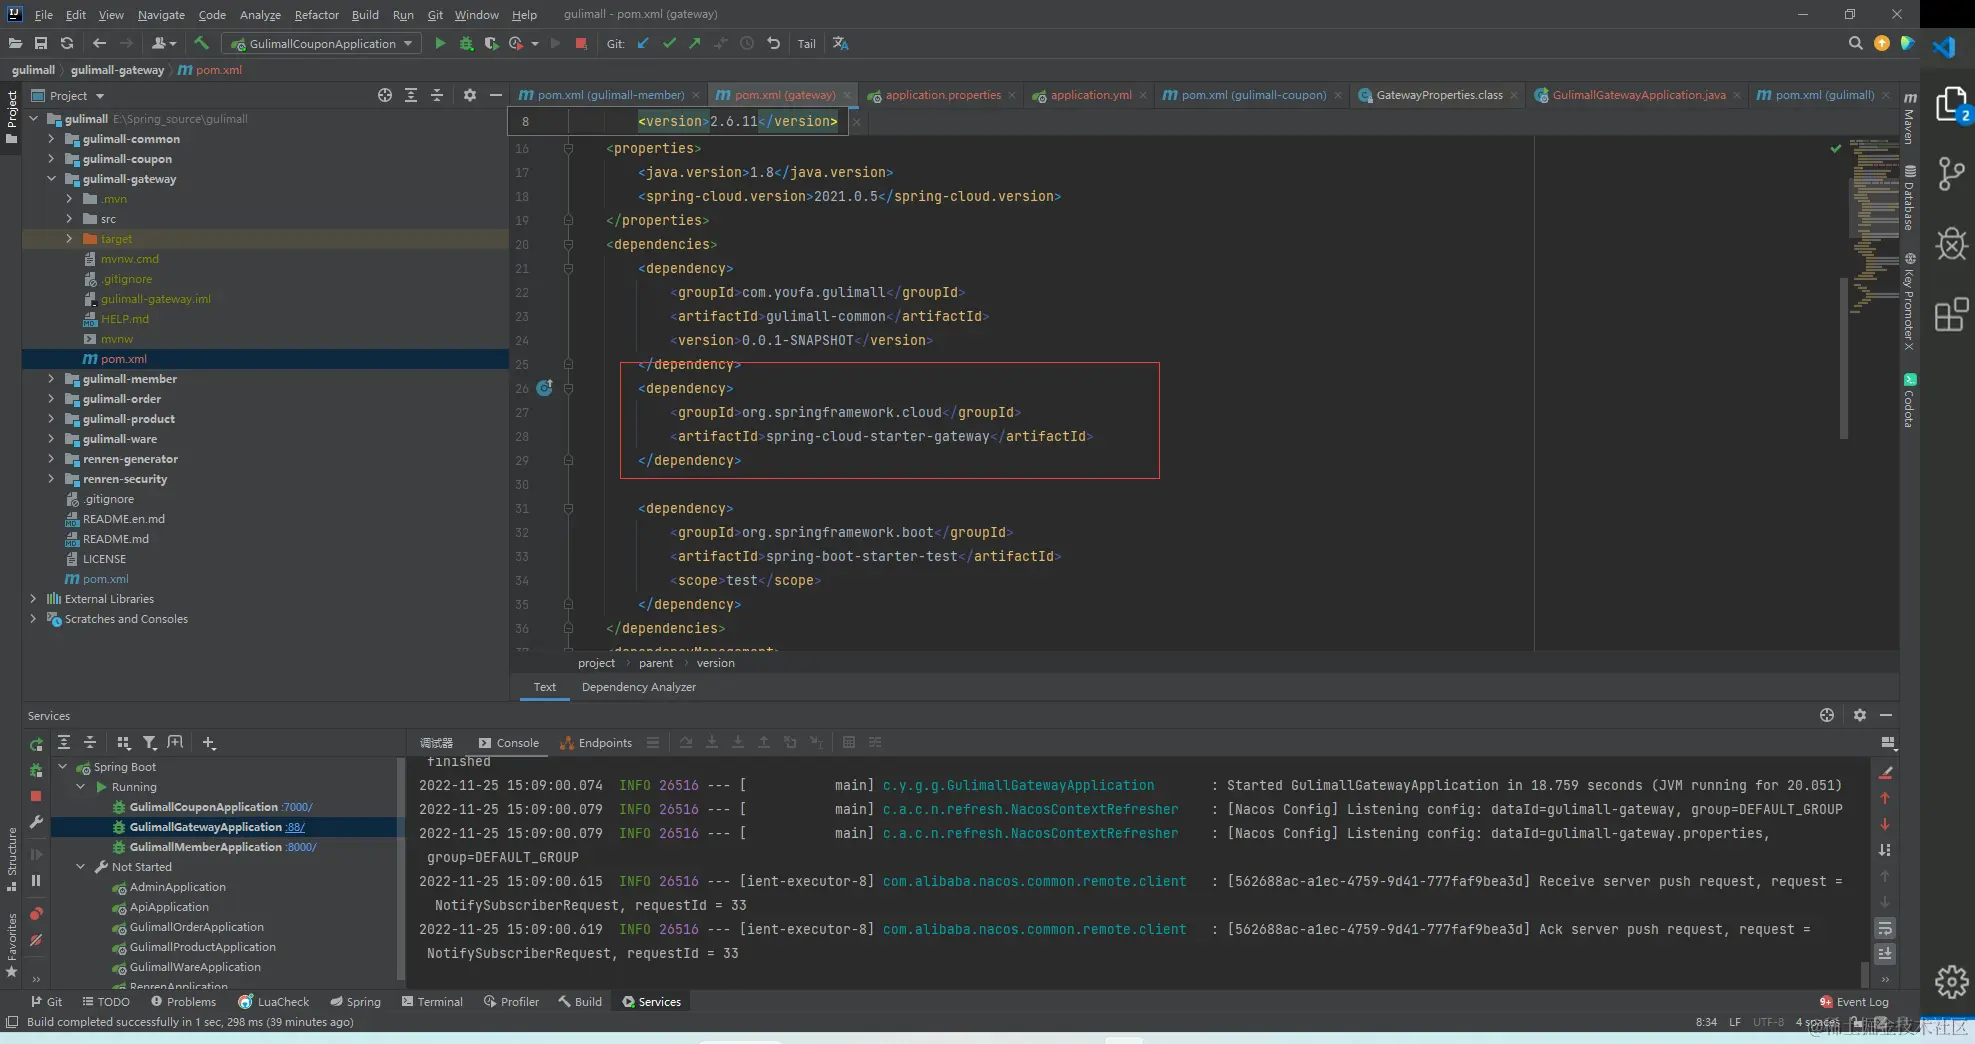Open the Dependency Analyzer view
This screenshot has width=1975, height=1044.
(x=638, y=687)
